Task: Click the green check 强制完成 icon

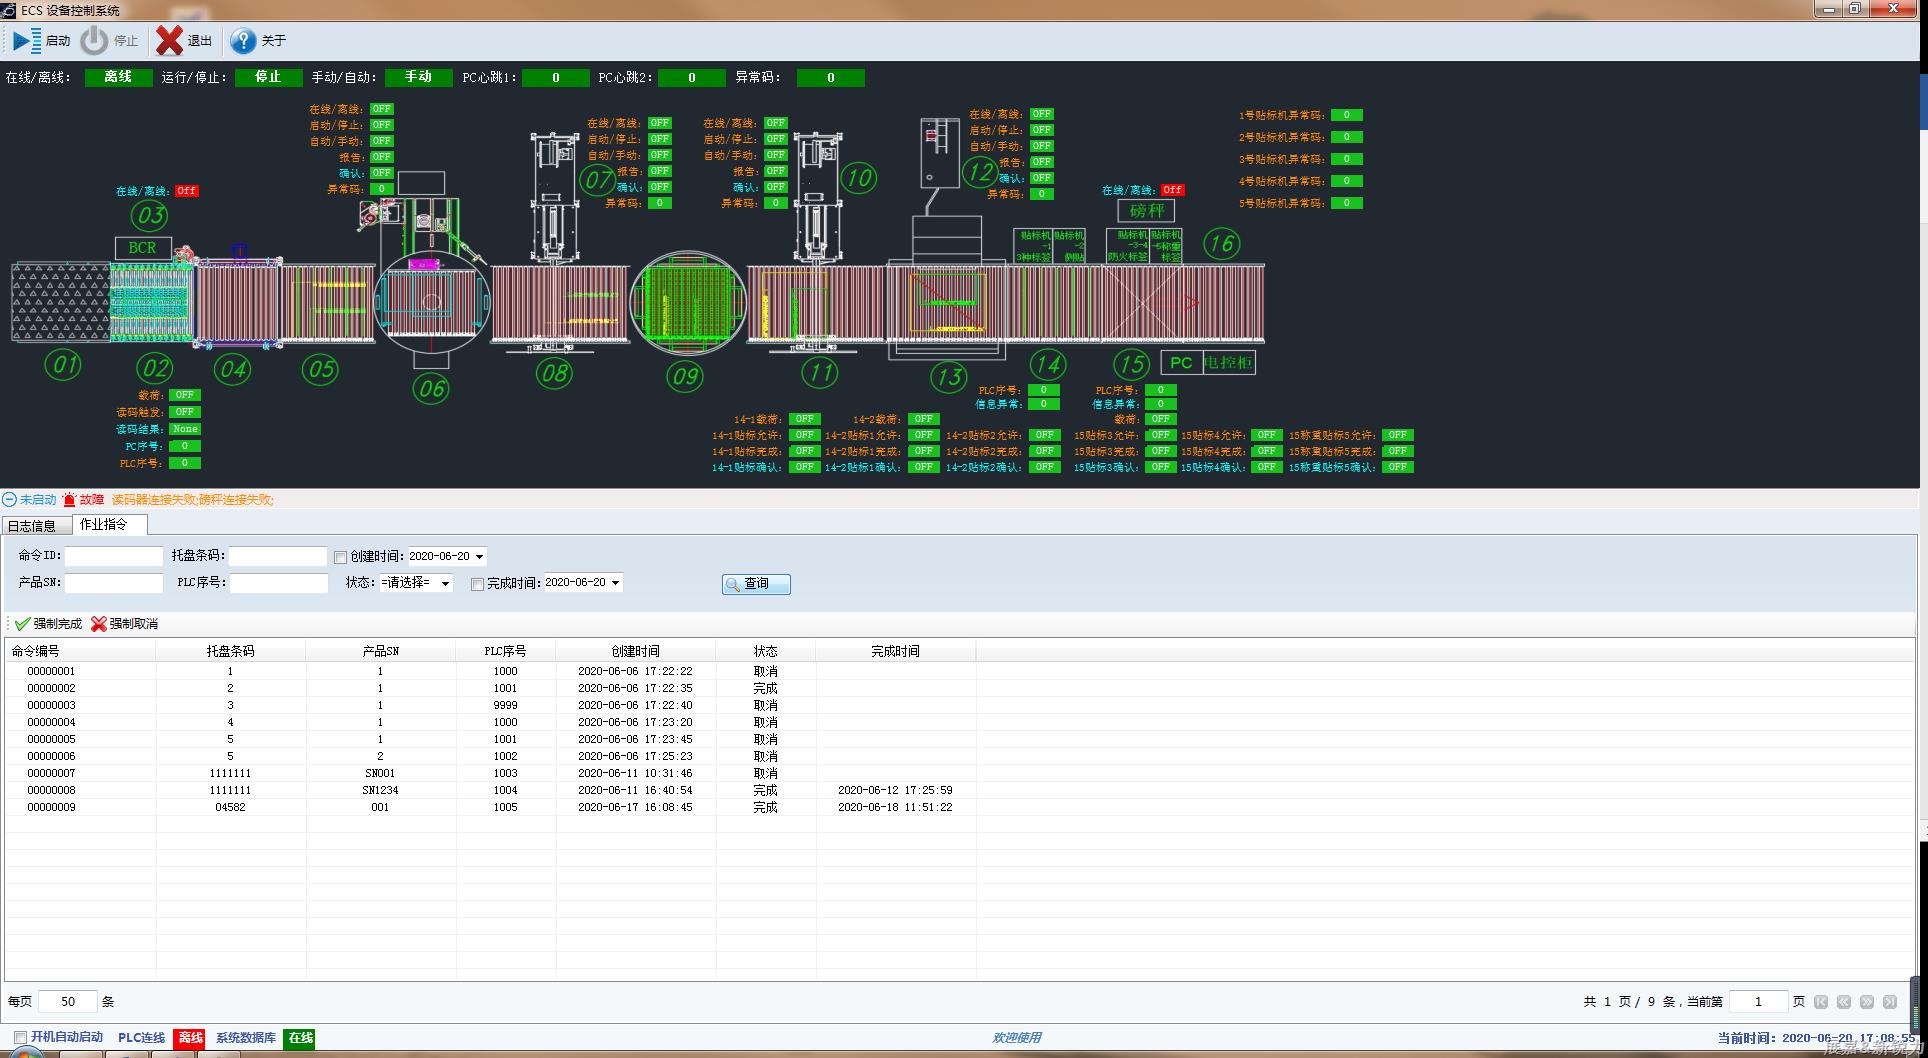Action: coord(22,624)
